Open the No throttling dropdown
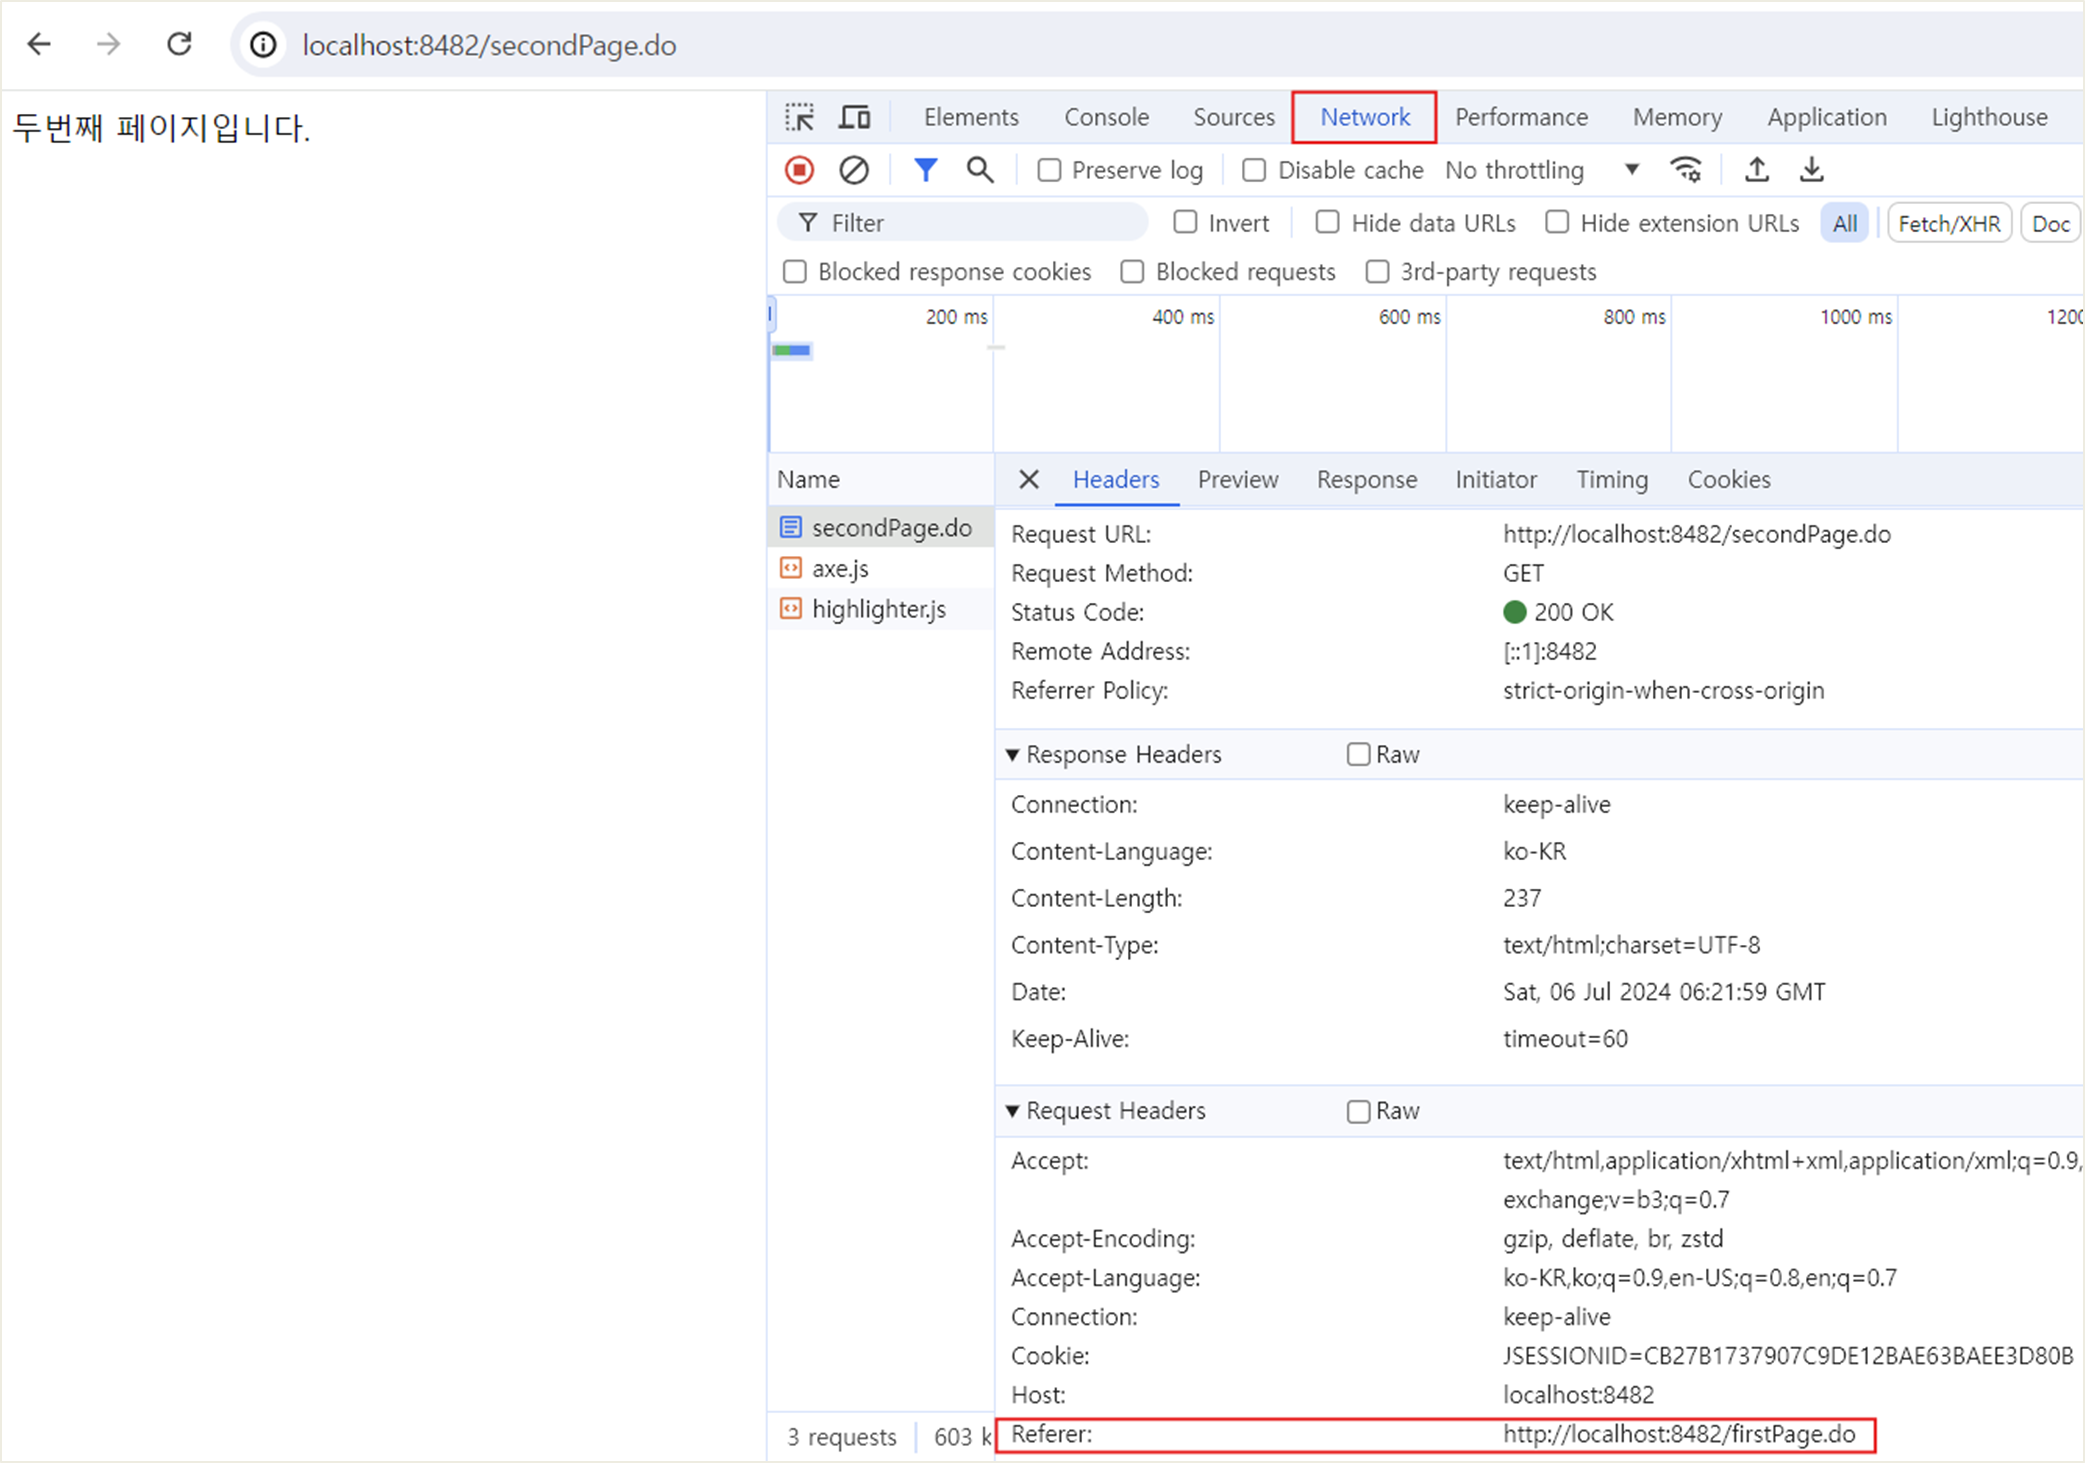This screenshot has height=1463, width=2085. [x=1541, y=170]
